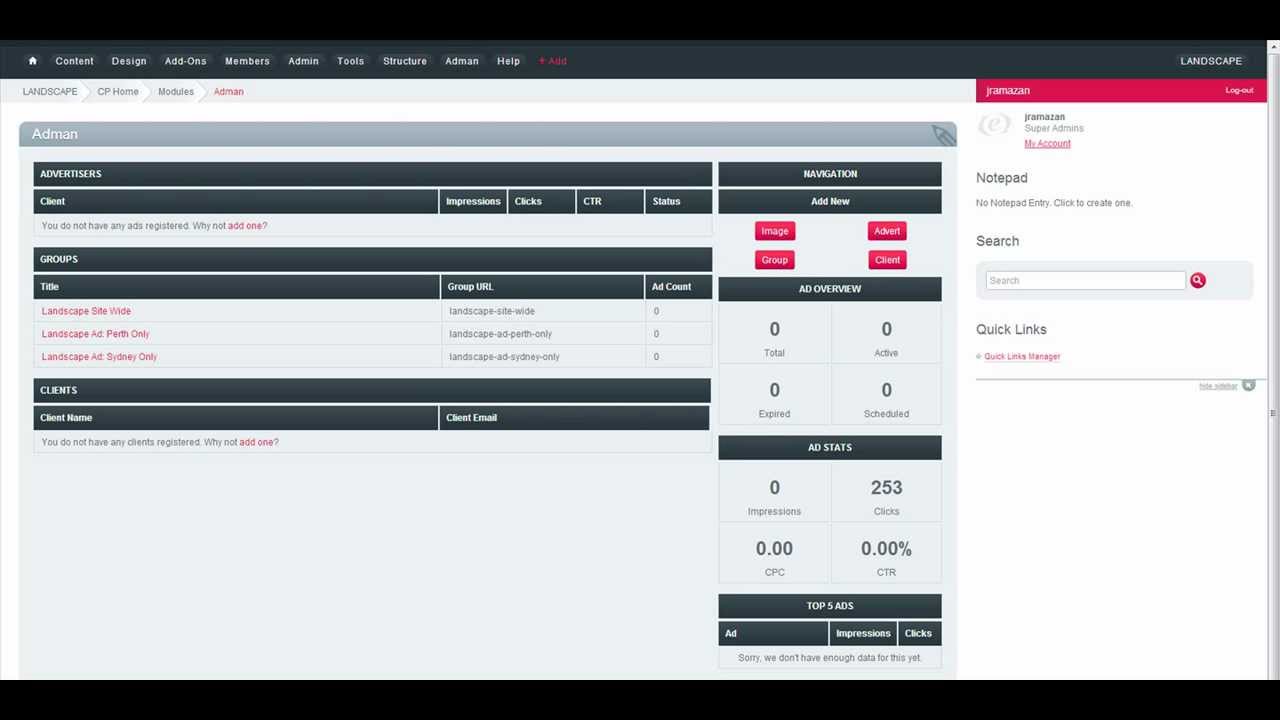Viewport: 1280px width, 720px height.
Task: Open the Content menu
Action: (74, 61)
